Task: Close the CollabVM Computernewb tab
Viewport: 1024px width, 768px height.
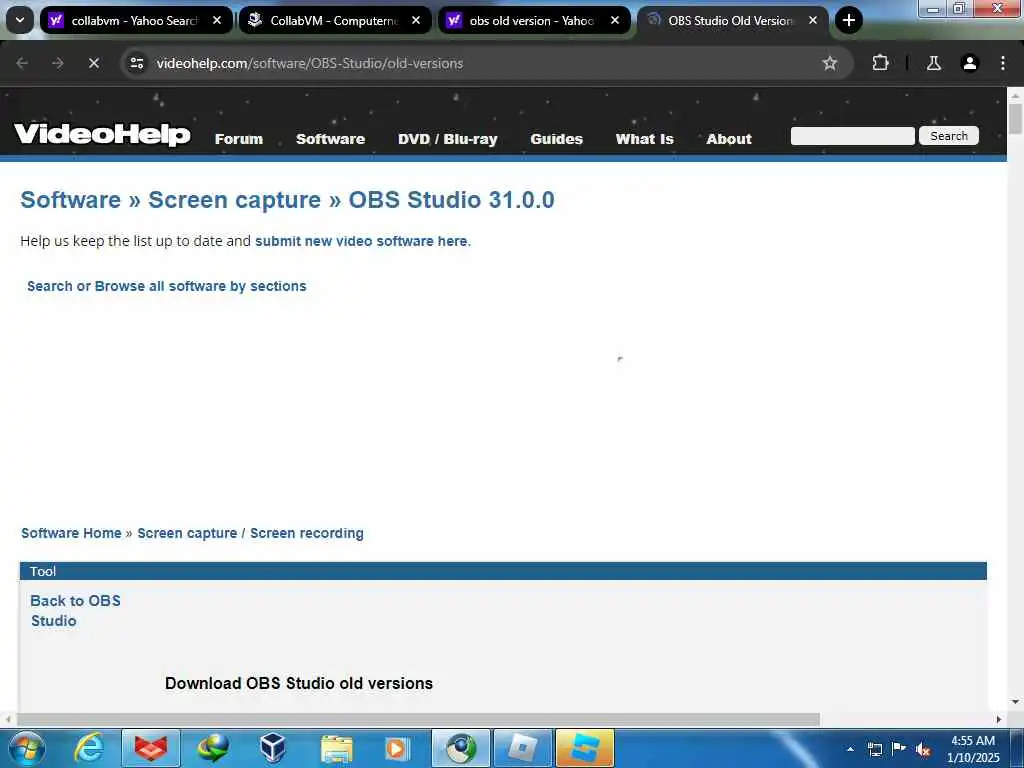Action: point(416,20)
